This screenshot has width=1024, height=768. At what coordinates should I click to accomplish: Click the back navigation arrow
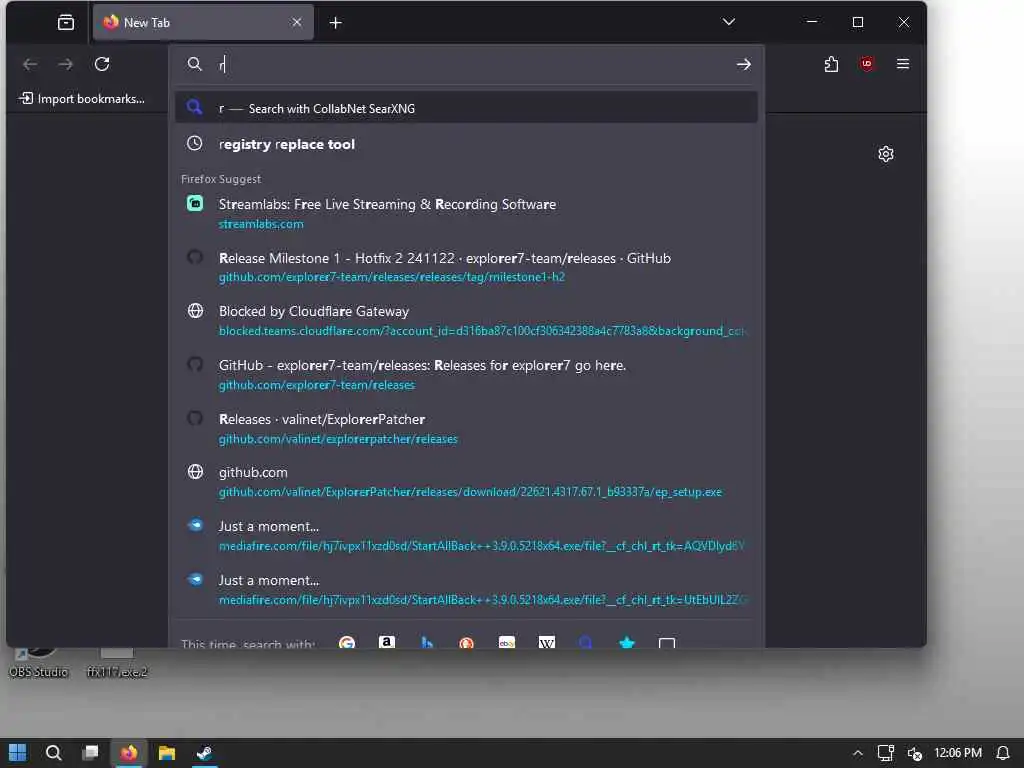(30, 64)
